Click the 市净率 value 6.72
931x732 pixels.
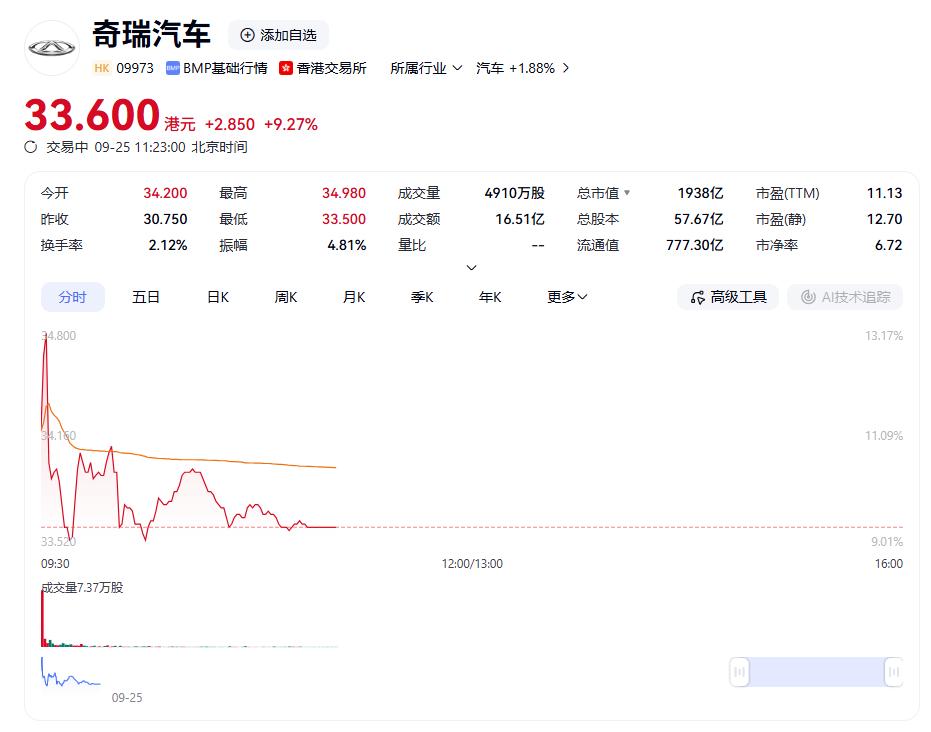tap(888, 245)
